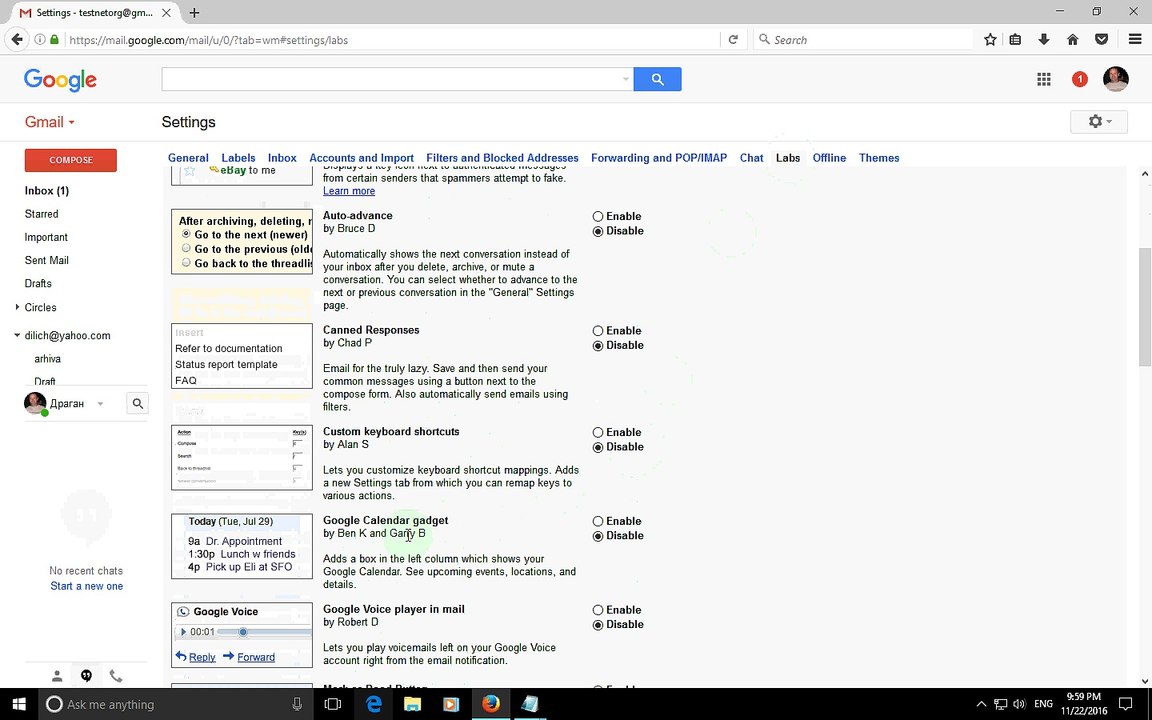Screen dimensions: 1152x720
Task: Click the Google logo
Action: click(60, 79)
